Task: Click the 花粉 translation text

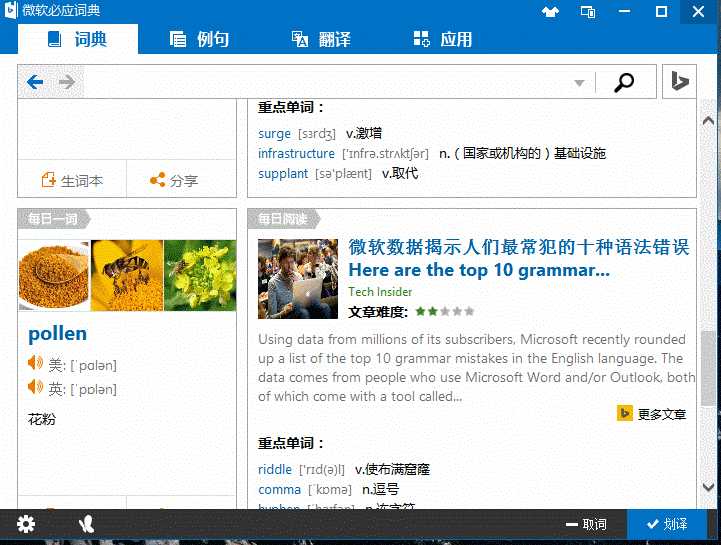Action: tap(42, 419)
